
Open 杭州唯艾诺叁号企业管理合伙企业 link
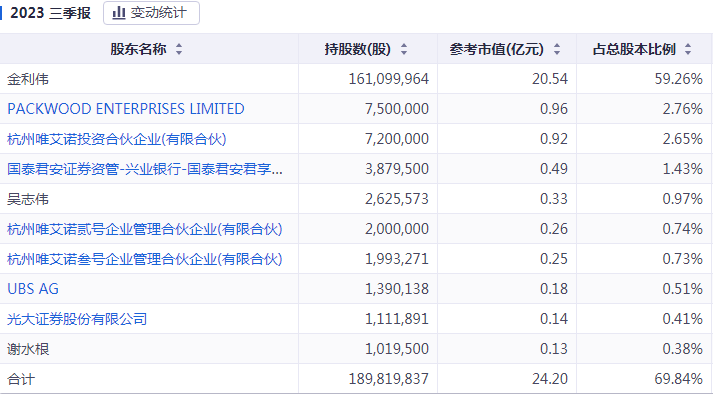[x=145, y=259]
